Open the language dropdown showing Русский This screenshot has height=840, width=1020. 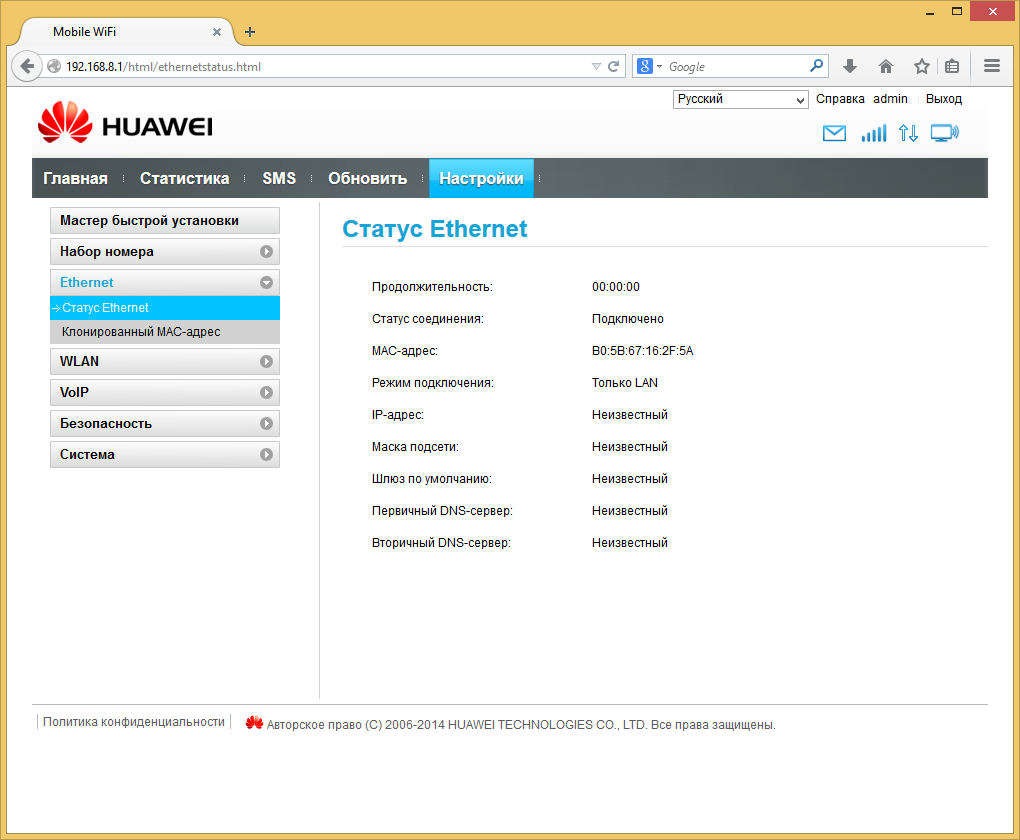(x=740, y=99)
